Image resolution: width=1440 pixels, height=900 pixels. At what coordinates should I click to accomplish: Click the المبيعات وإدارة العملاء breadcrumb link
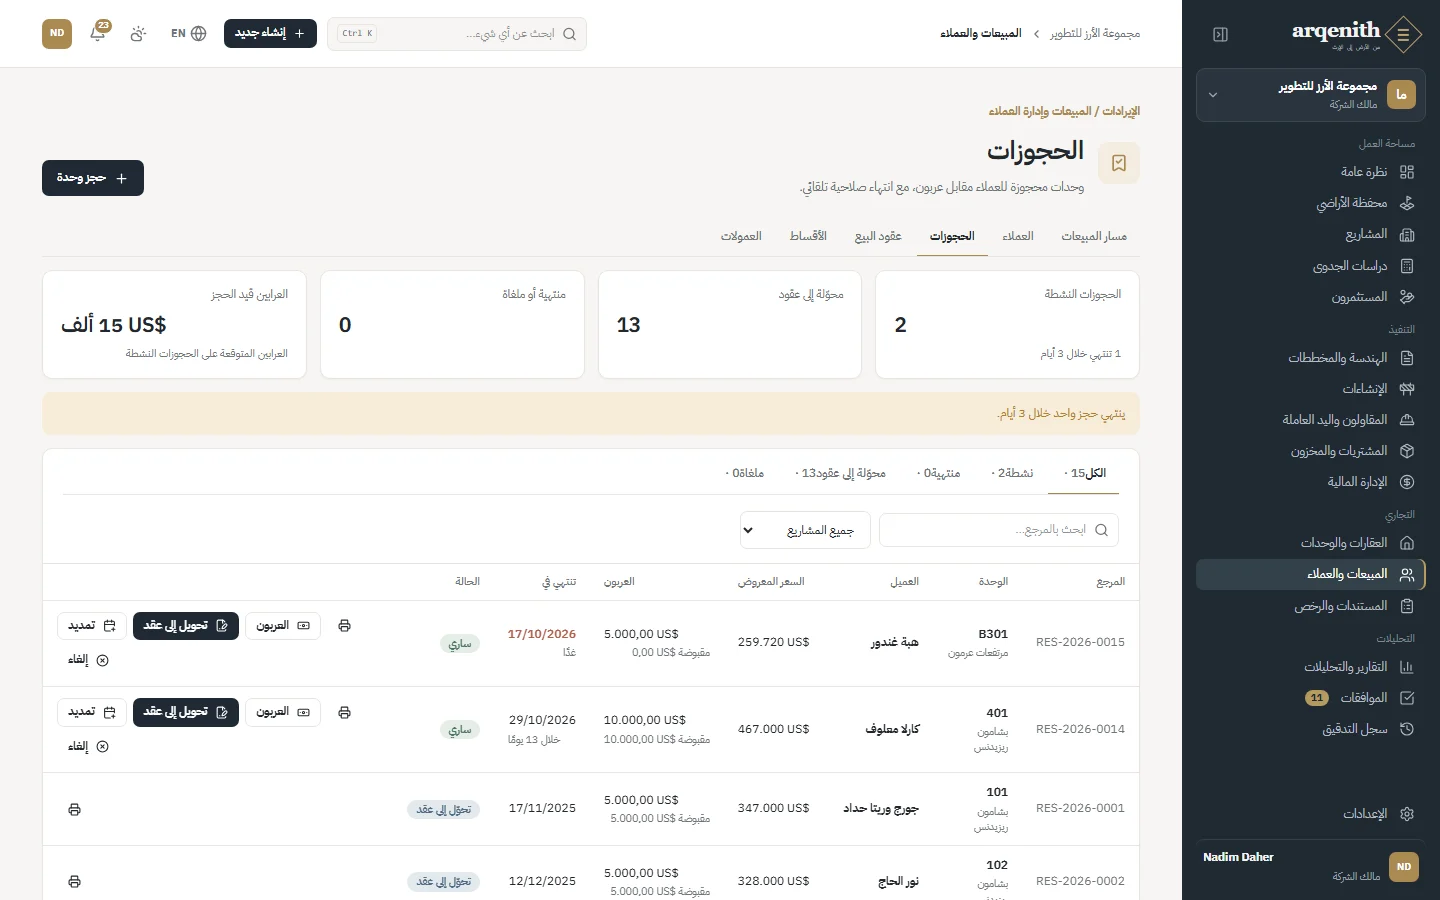coord(1040,111)
